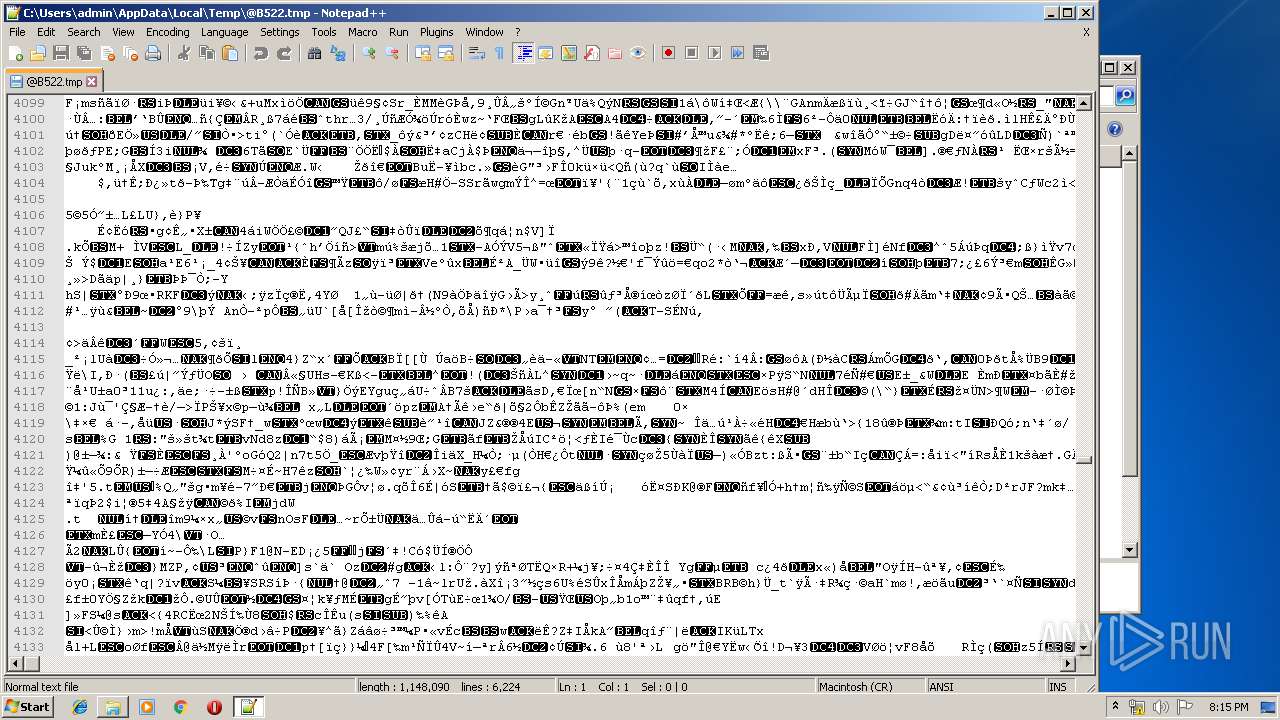Click the editor vertical scrollbar down arrow
1280x720 pixels.
click(1085, 646)
